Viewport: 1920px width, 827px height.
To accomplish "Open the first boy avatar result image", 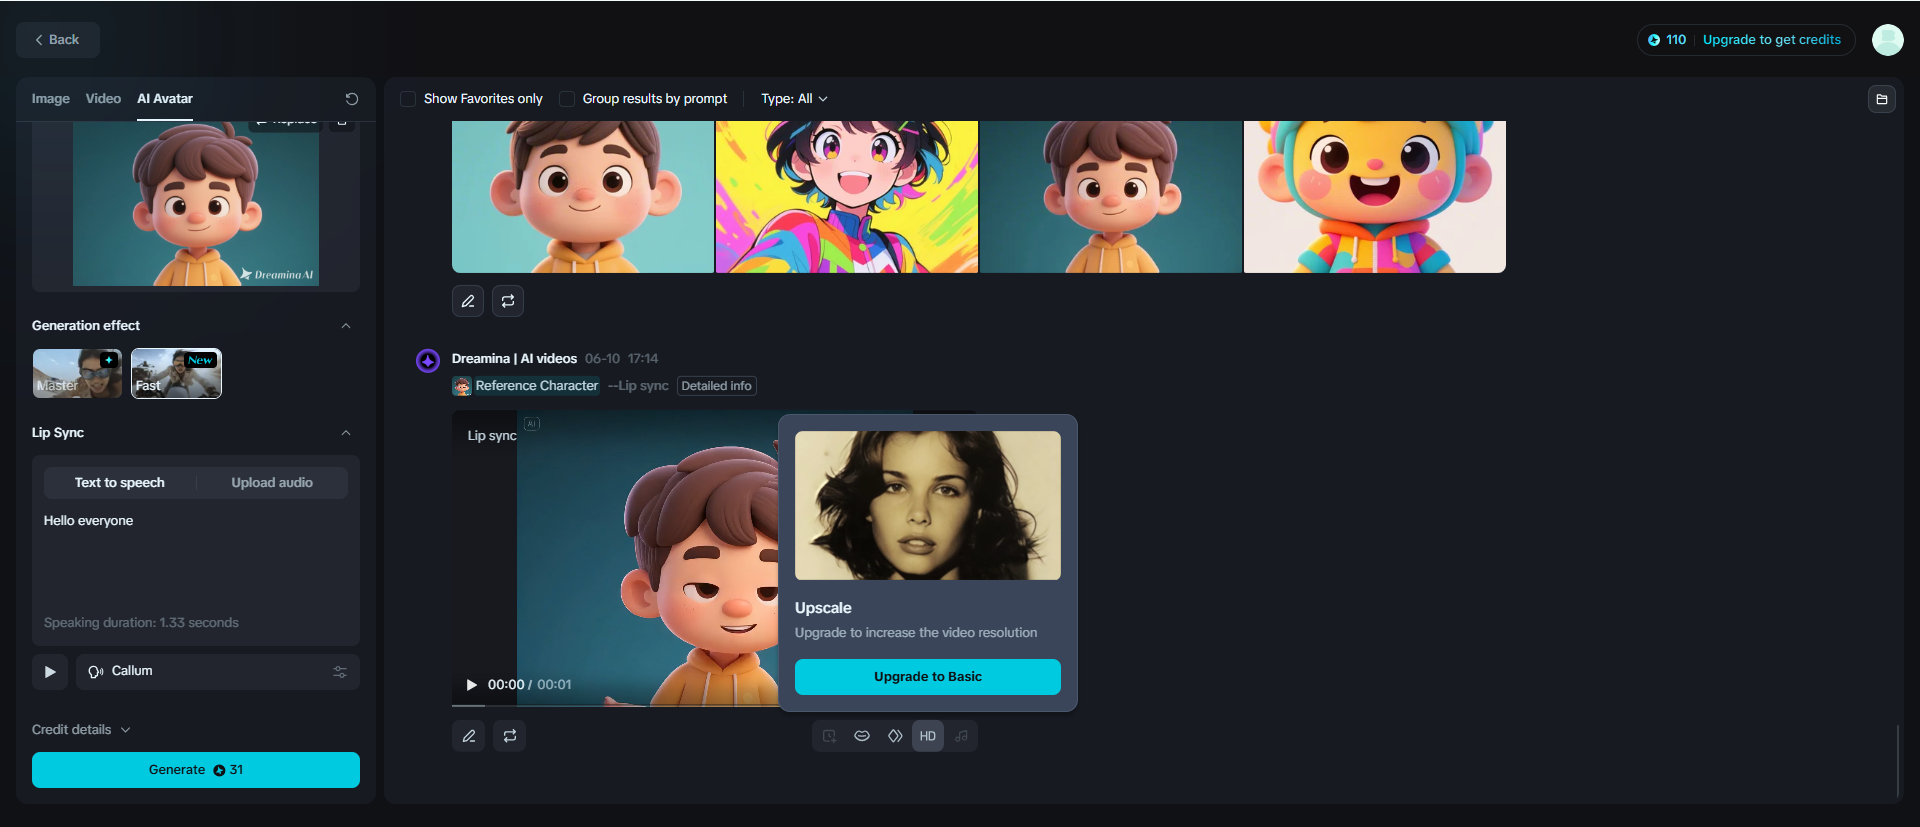I will pos(583,197).
